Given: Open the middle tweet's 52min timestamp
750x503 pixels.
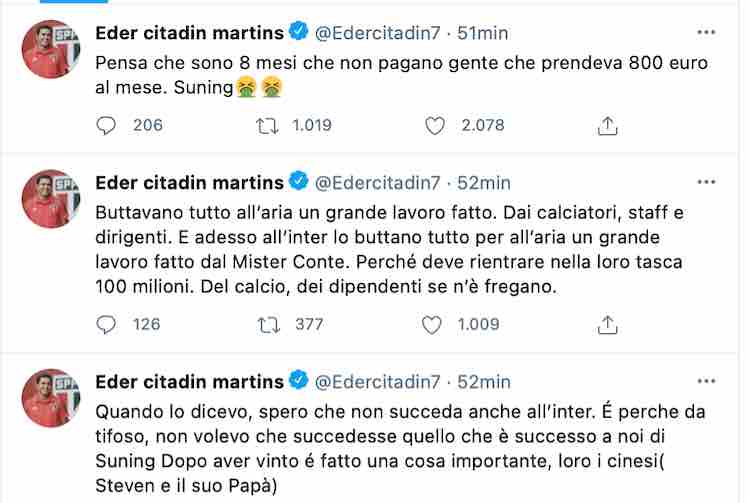Looking at the screenshot, I should pyautogui.click(x=483, y=183).
